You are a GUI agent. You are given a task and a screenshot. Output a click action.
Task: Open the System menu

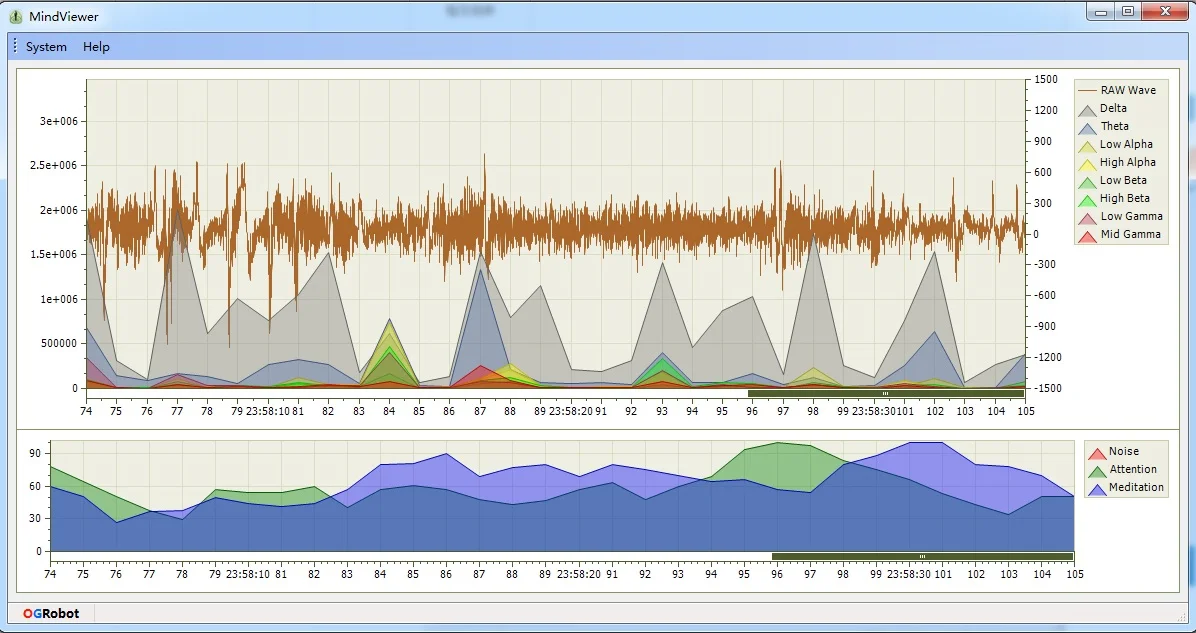[x=46, y=47]
